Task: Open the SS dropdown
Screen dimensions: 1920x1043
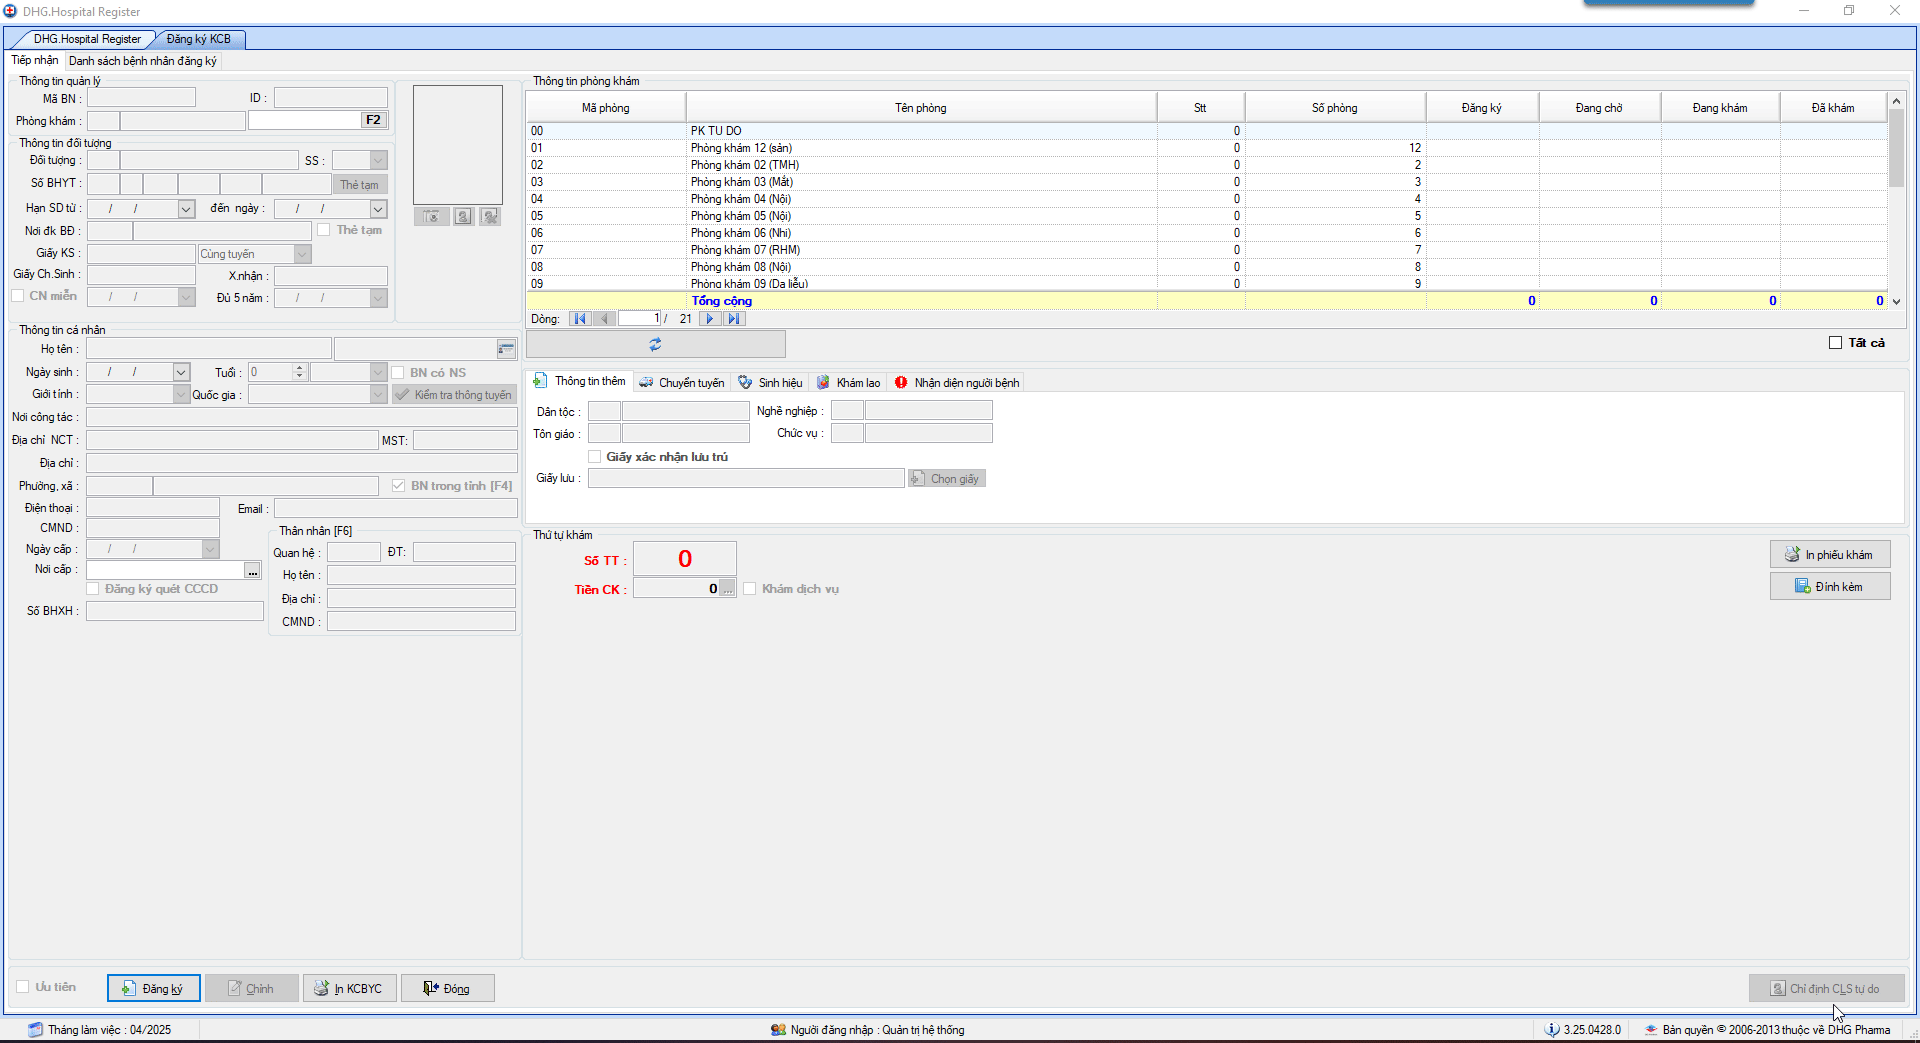Action: (378, 160)
